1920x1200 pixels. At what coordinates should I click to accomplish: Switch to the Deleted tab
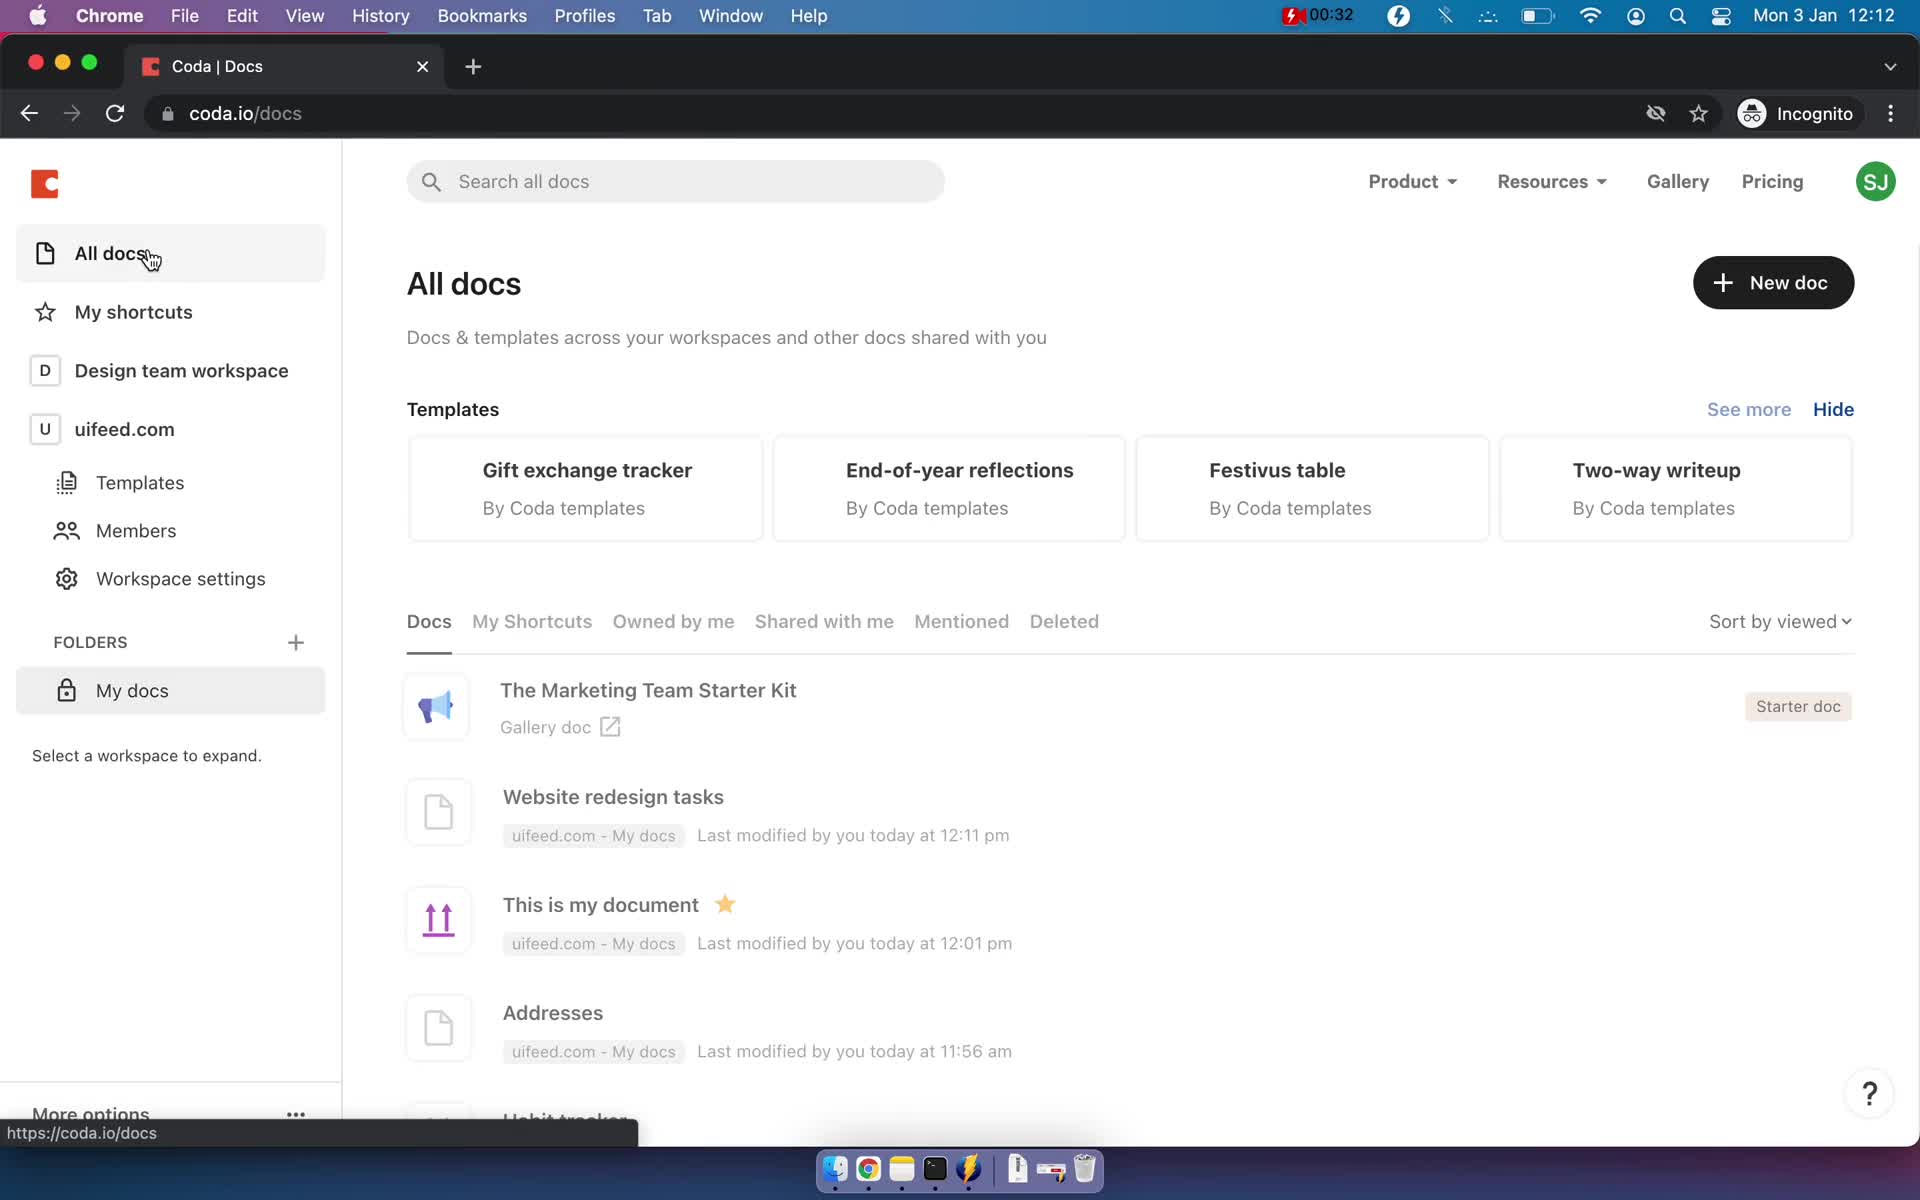point(1064,622)
